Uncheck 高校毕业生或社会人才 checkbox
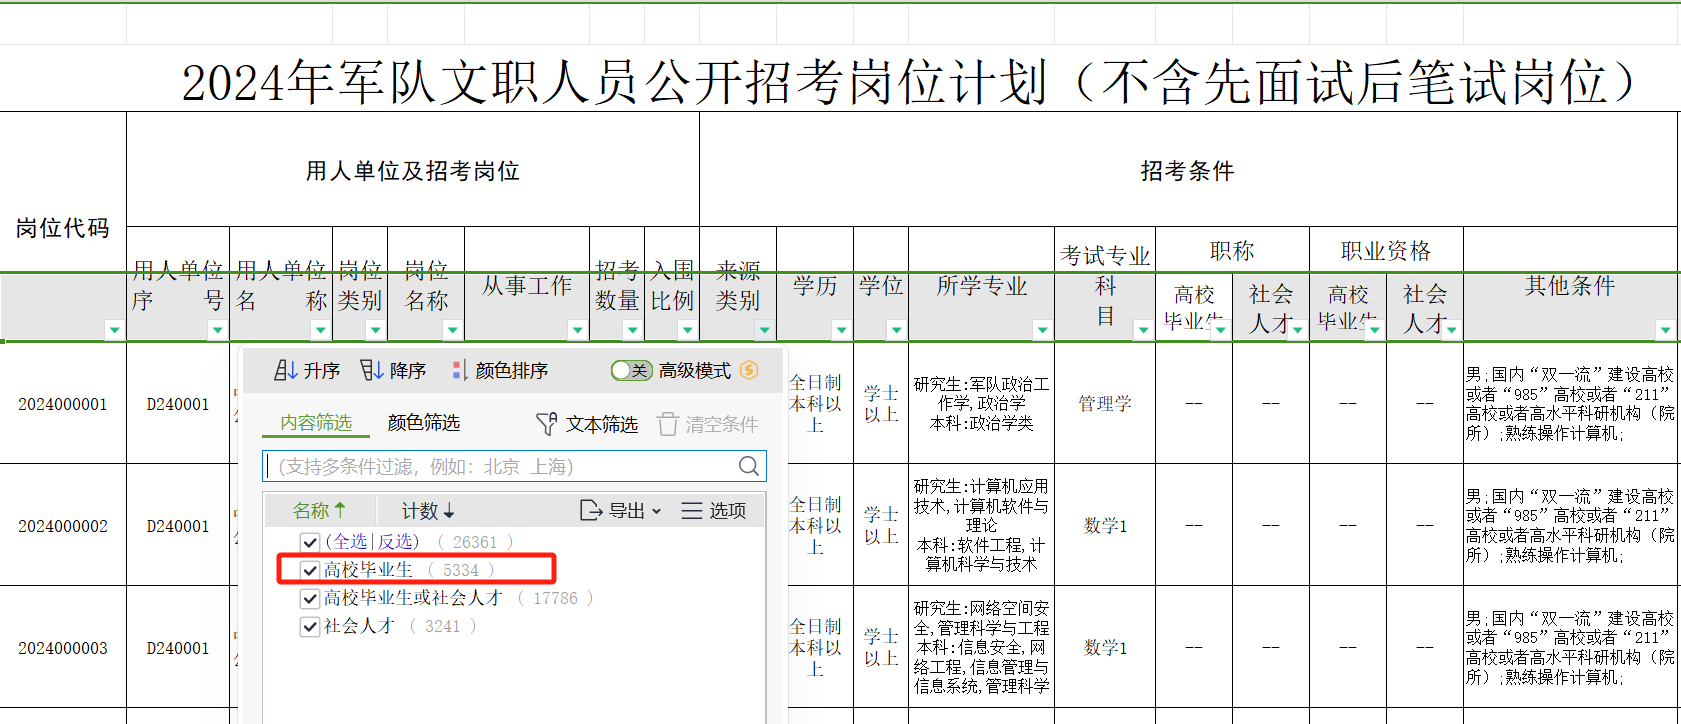This screenshot has width=1681, height=724. [x=310, y=598]
